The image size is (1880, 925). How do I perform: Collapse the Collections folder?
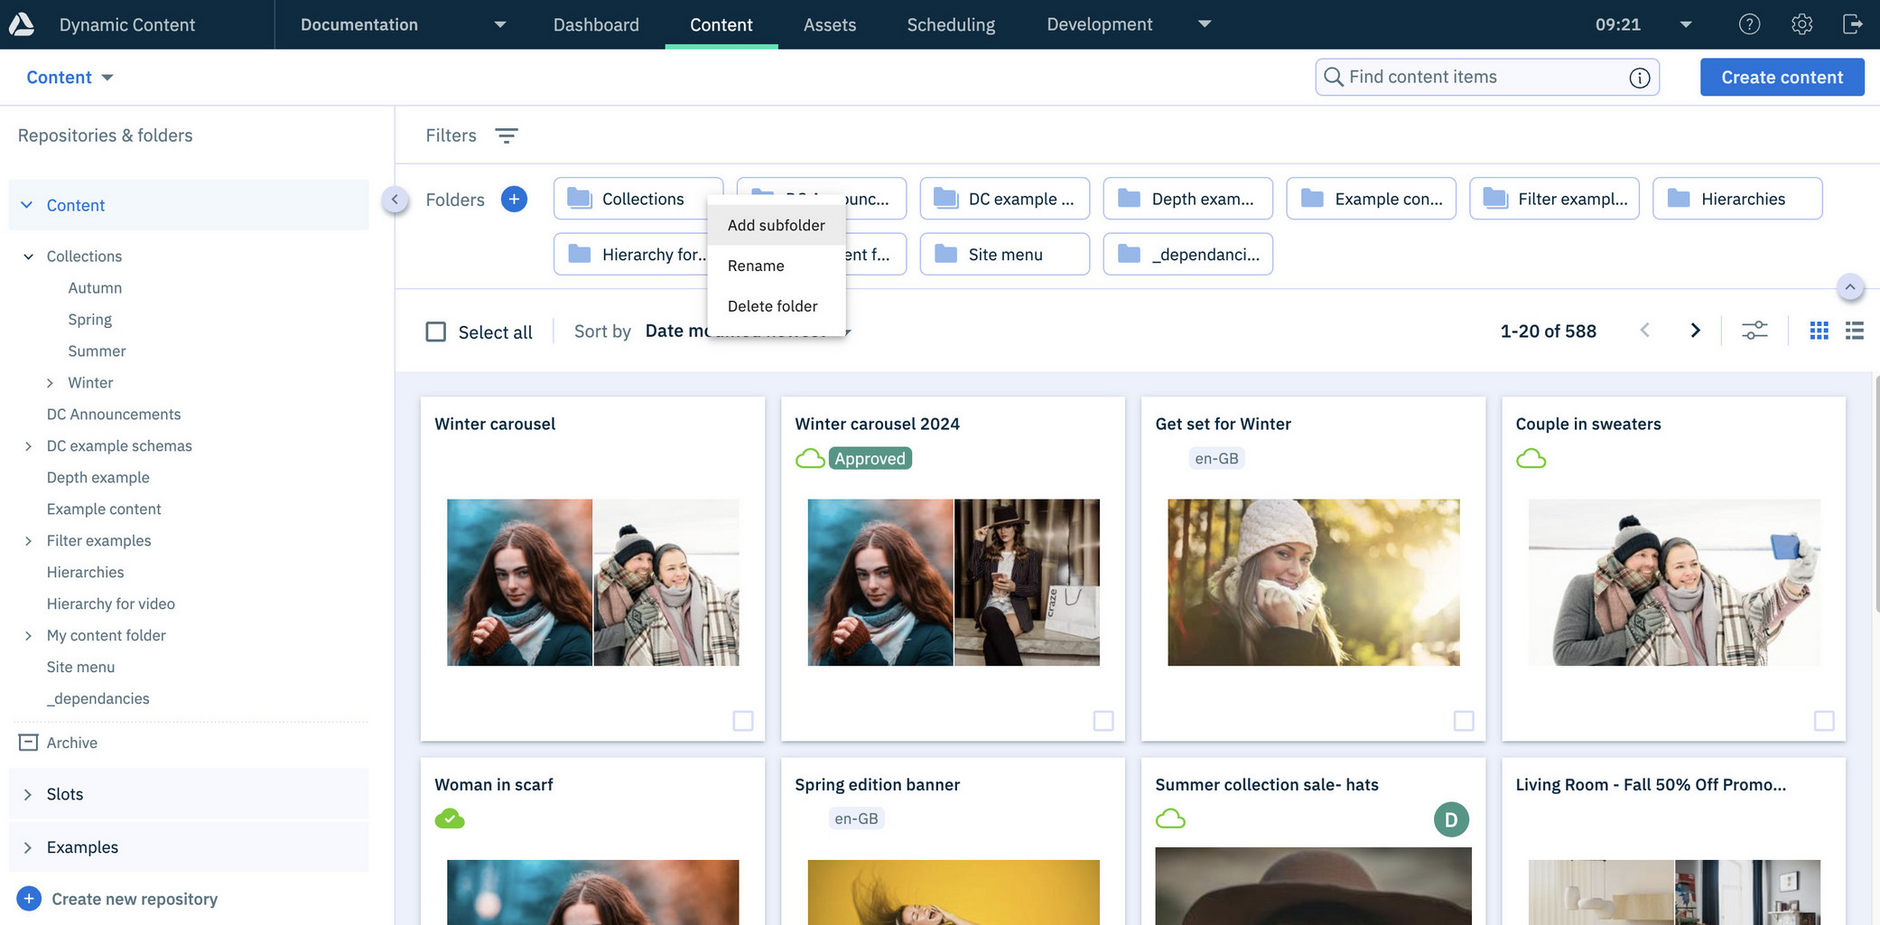28,256
